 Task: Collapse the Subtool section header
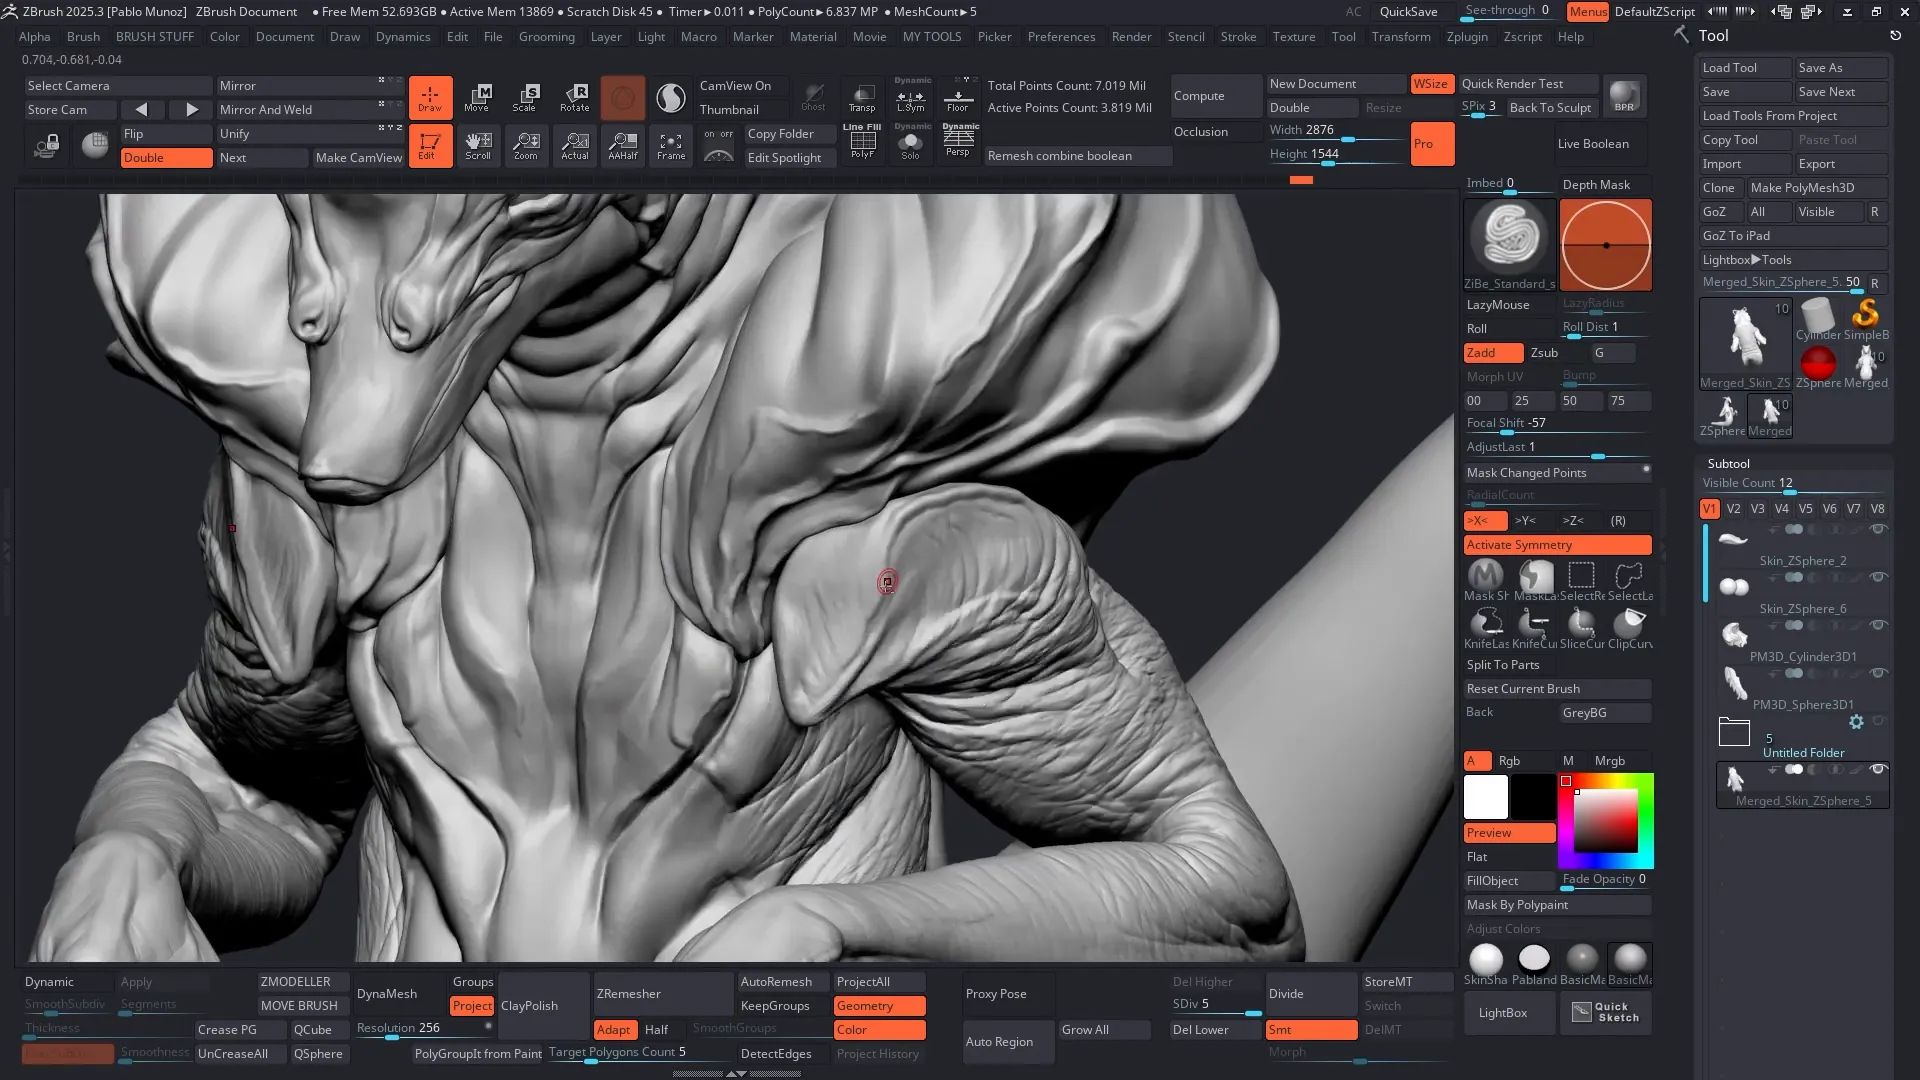1728,464
